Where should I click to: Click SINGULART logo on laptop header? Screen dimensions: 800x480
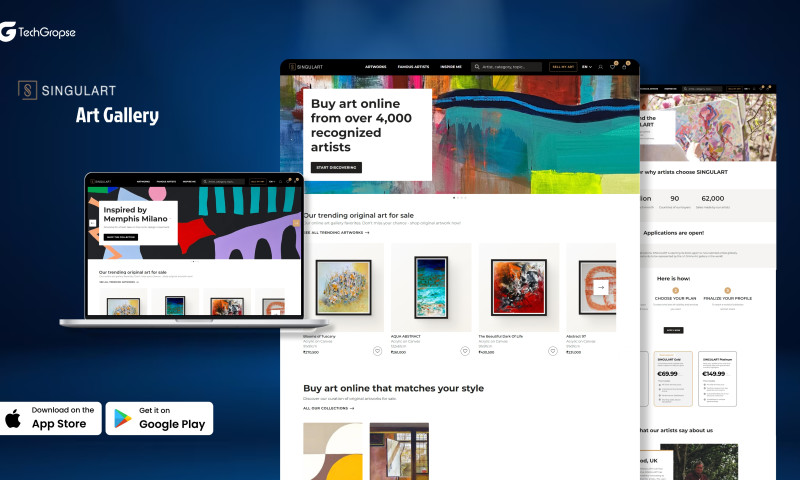pyautogui.click(x=101, y=182)
